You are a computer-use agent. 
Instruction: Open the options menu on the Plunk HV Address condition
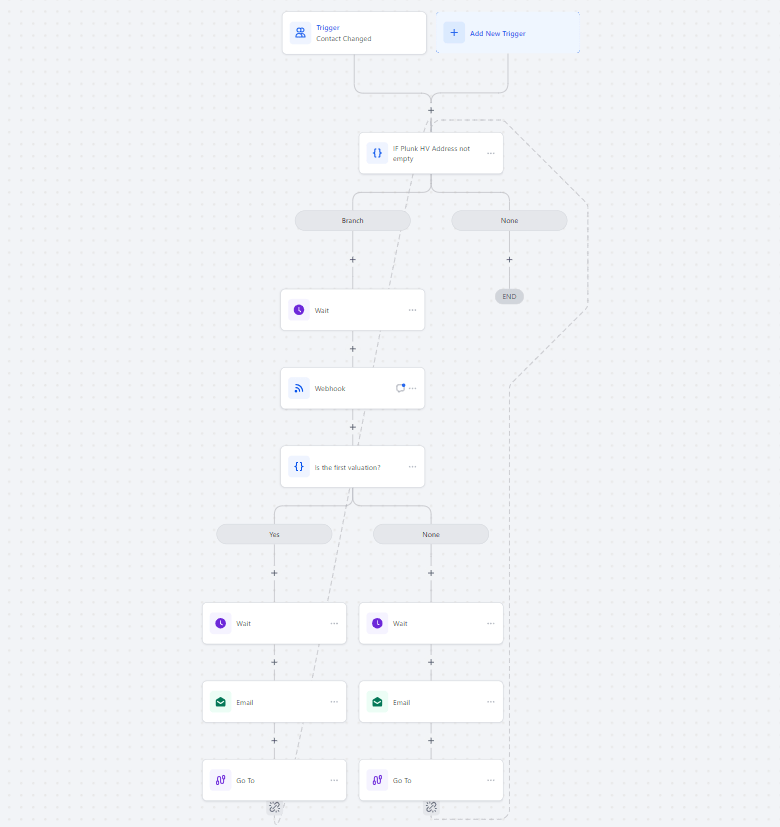491,153
